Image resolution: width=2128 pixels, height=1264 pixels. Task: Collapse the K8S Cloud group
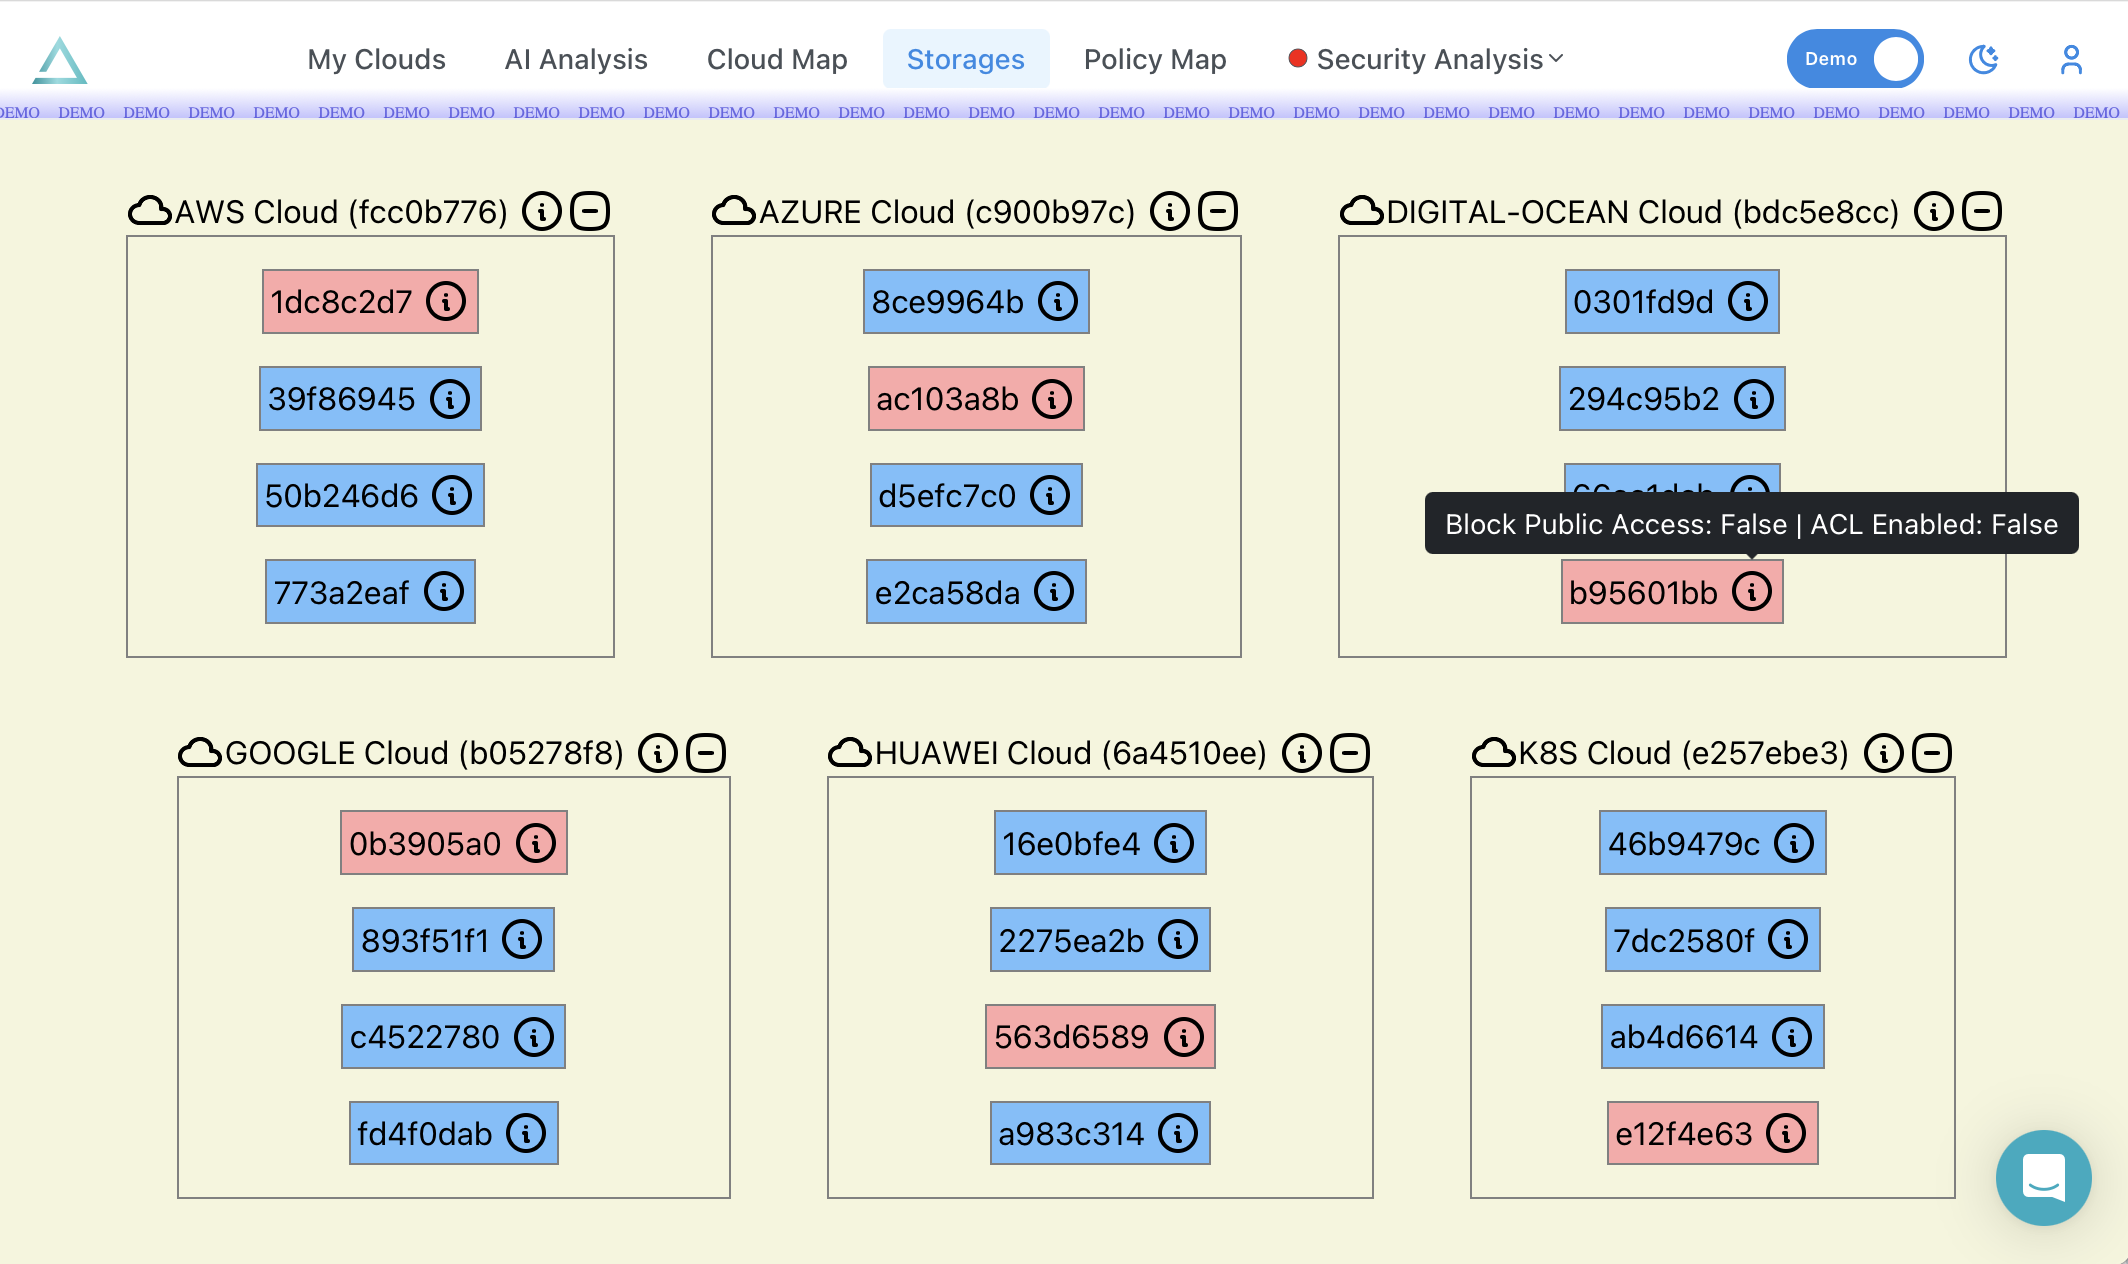[x=1932, y=753]
